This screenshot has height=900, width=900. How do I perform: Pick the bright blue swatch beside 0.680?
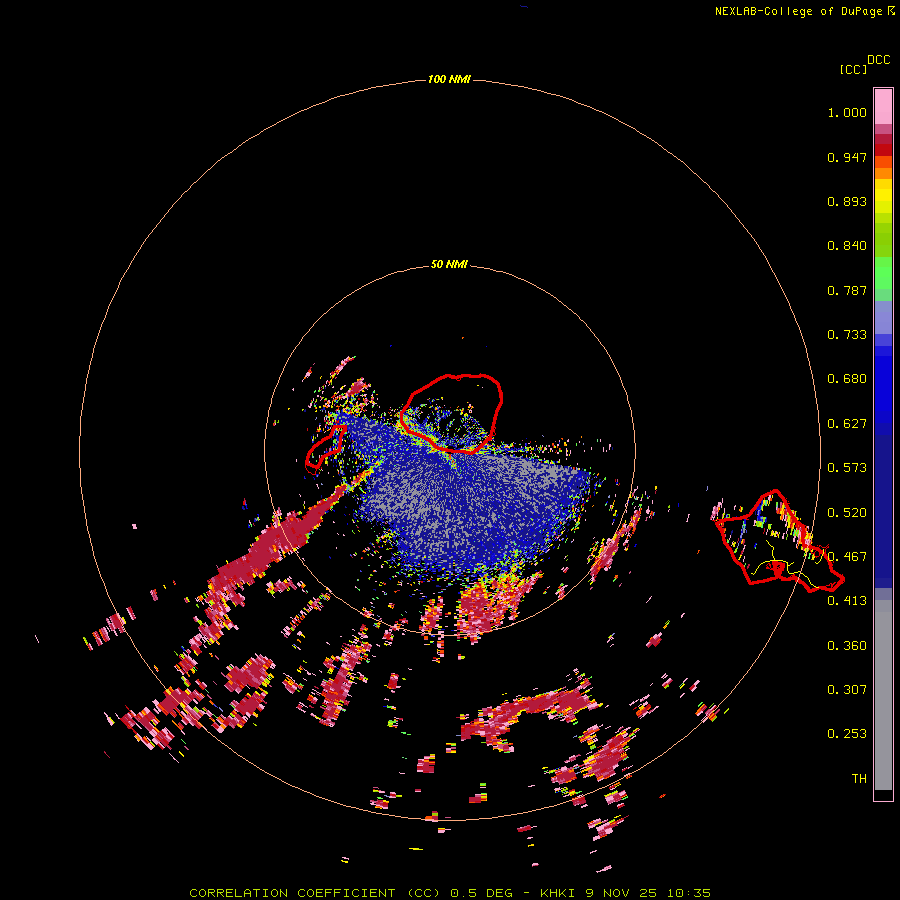(883, 385)
